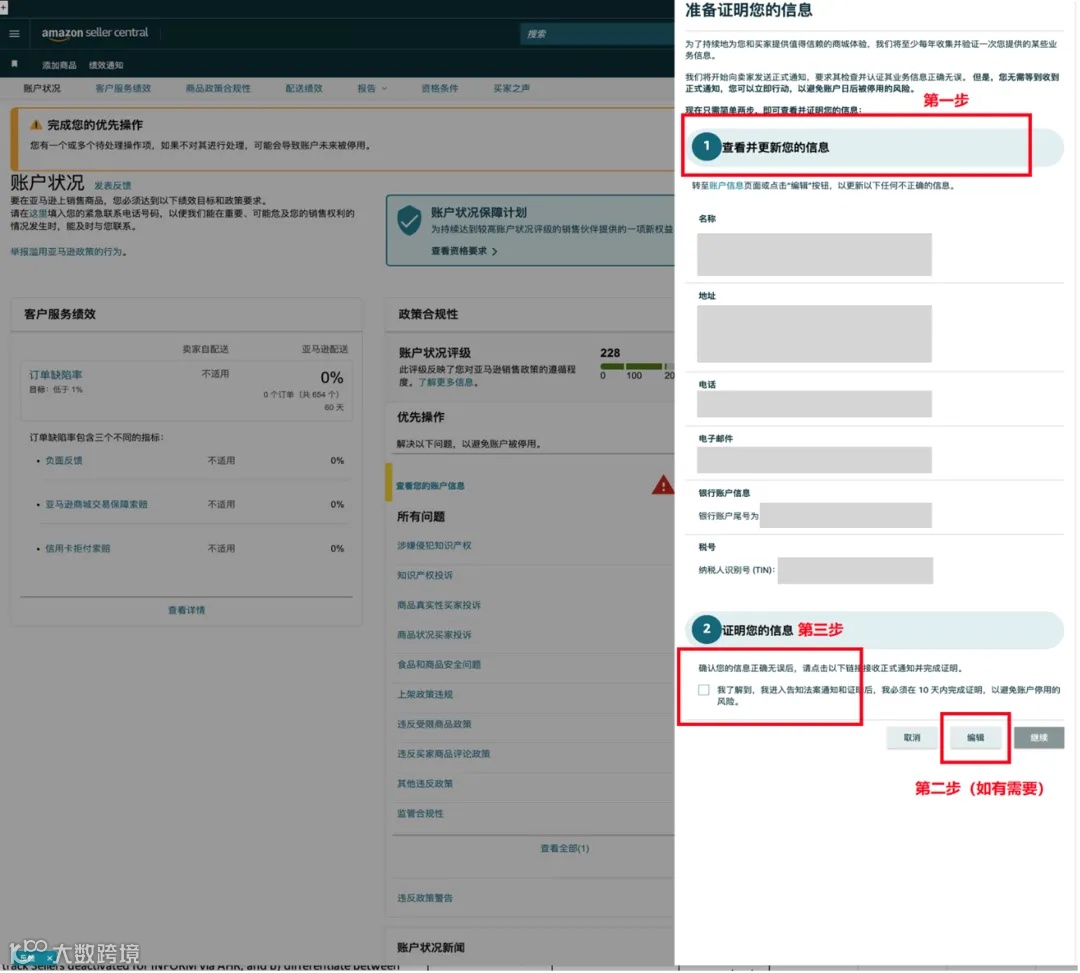
Task: Open 其他违反政策 link
Action: point(425,784)
